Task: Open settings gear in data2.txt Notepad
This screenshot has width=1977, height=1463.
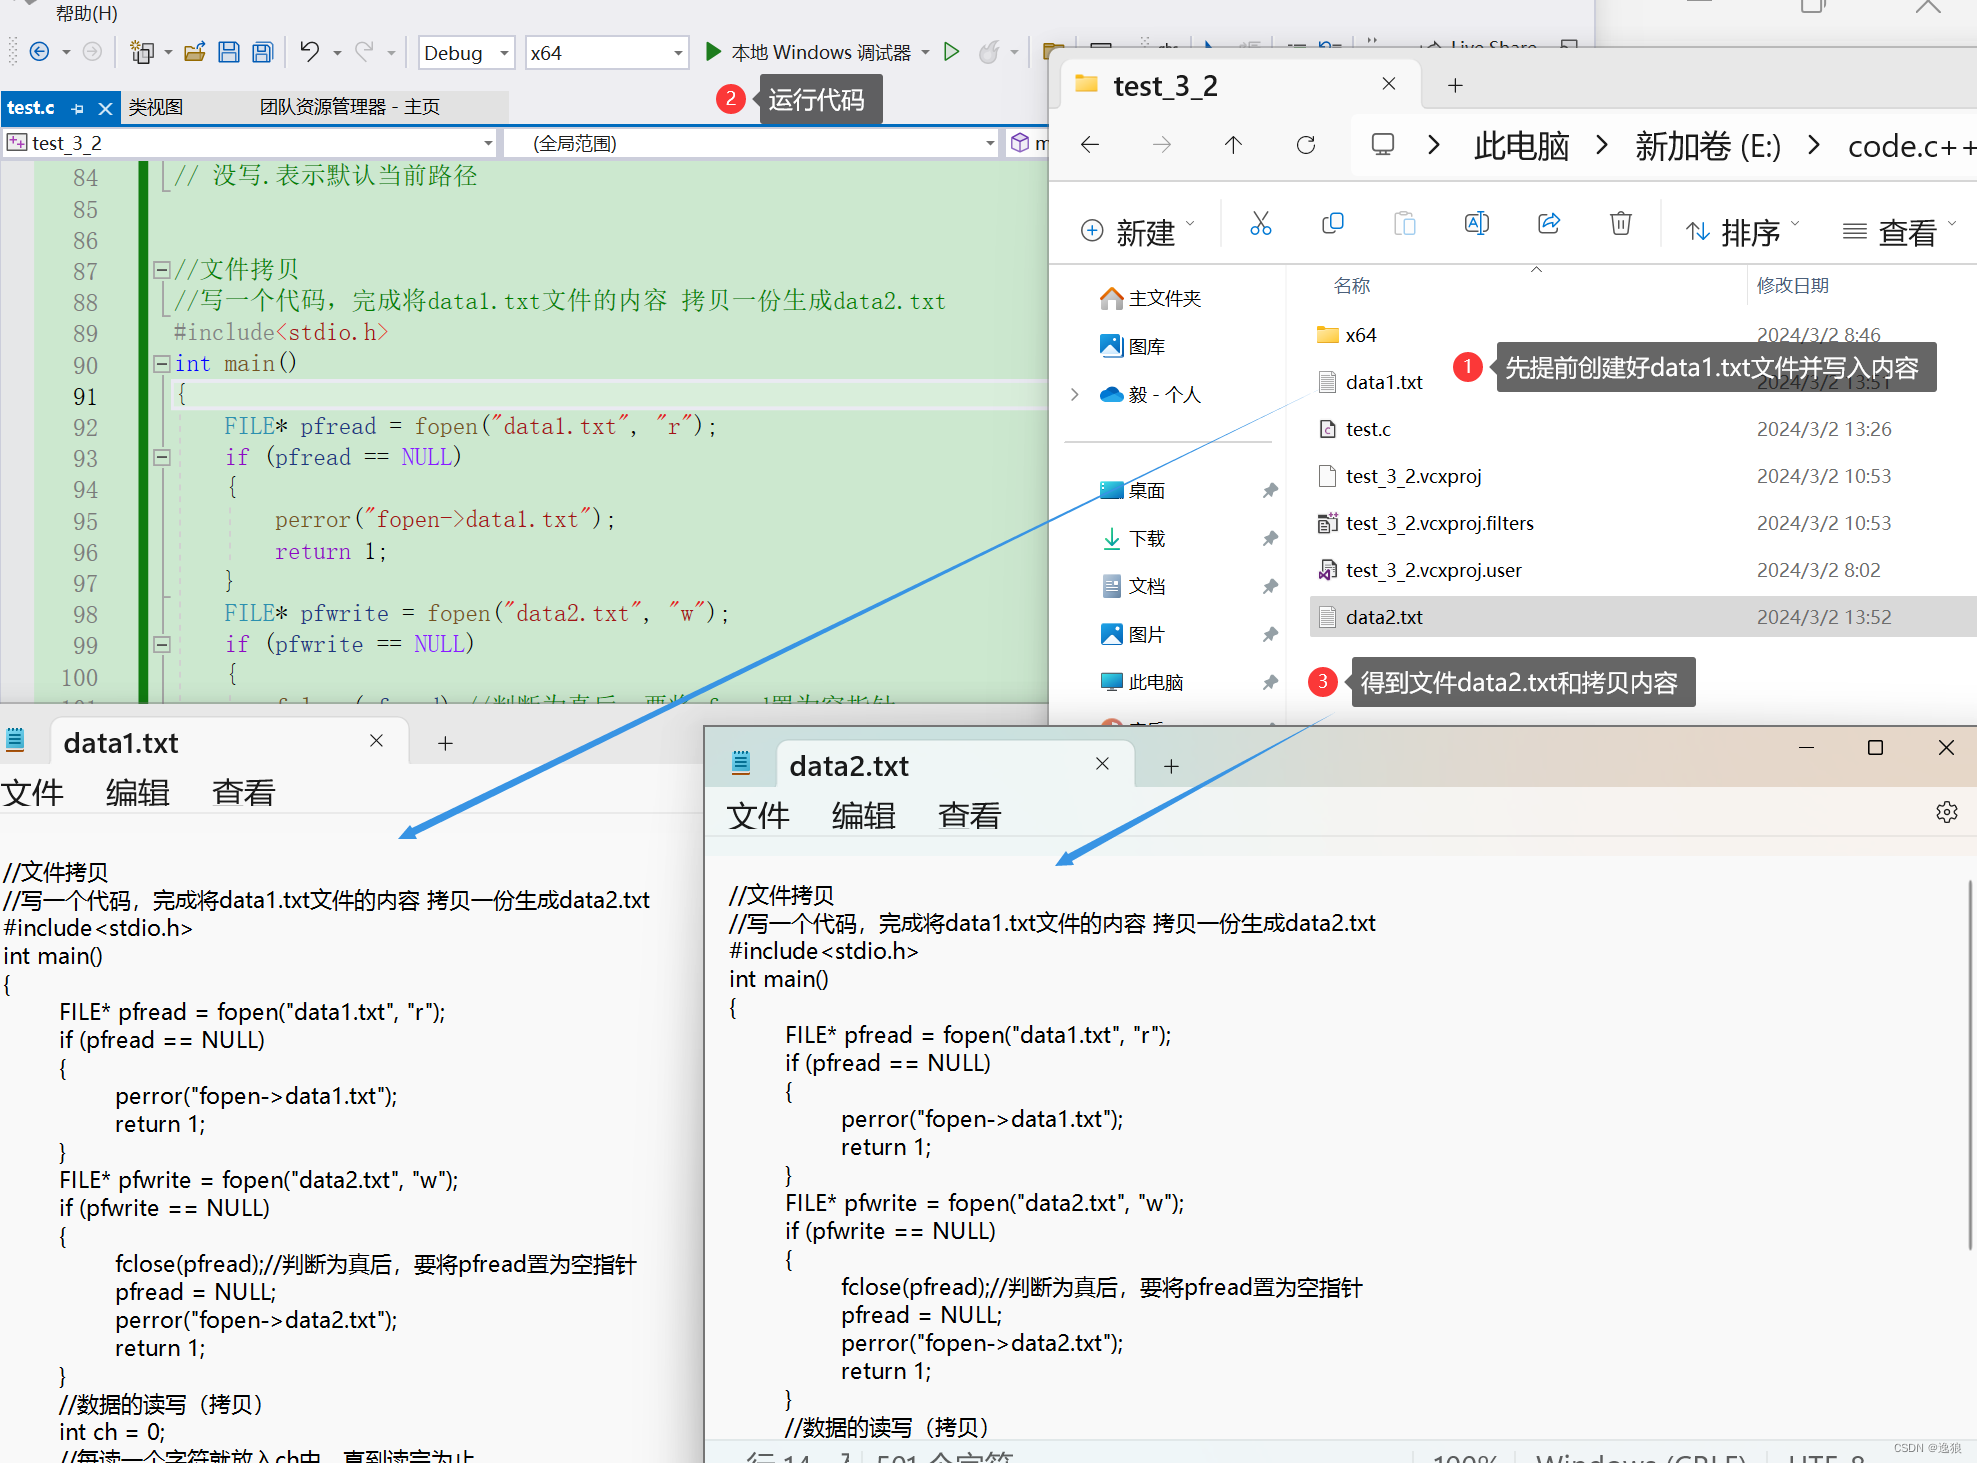Action: click(x=1946, y=812)
